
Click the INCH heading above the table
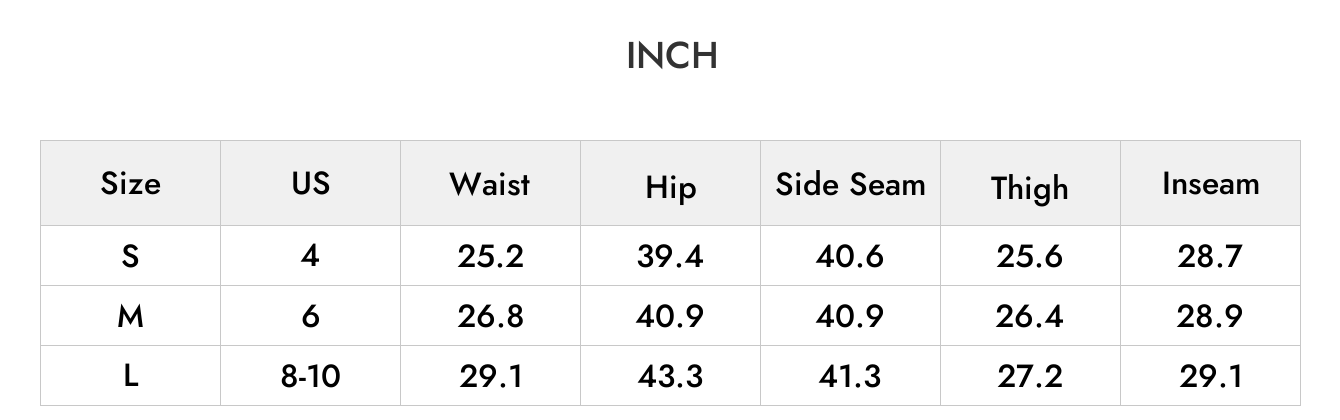pyautogui.click(x=671, y=56)
